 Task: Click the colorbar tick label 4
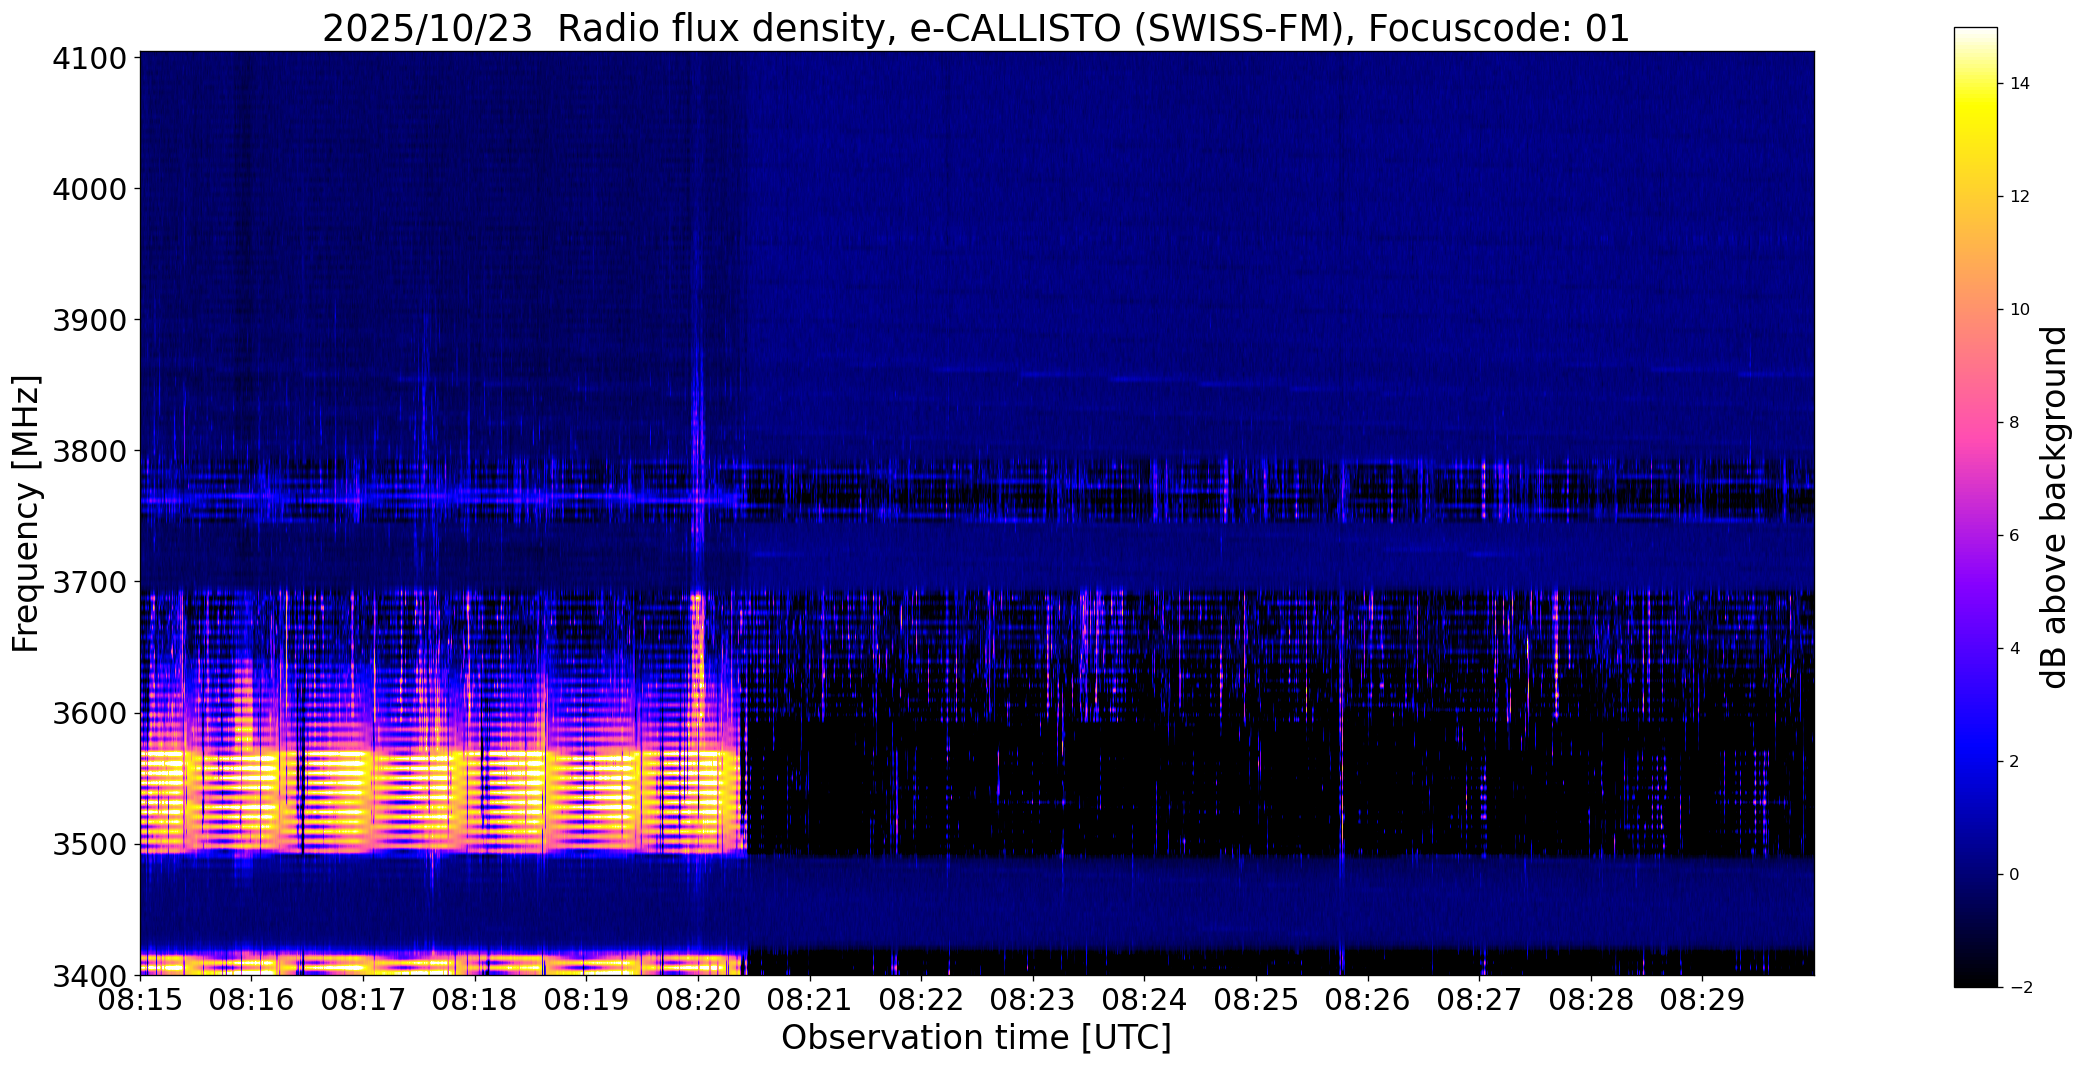pyautogui.click(x=2014, y=649)
